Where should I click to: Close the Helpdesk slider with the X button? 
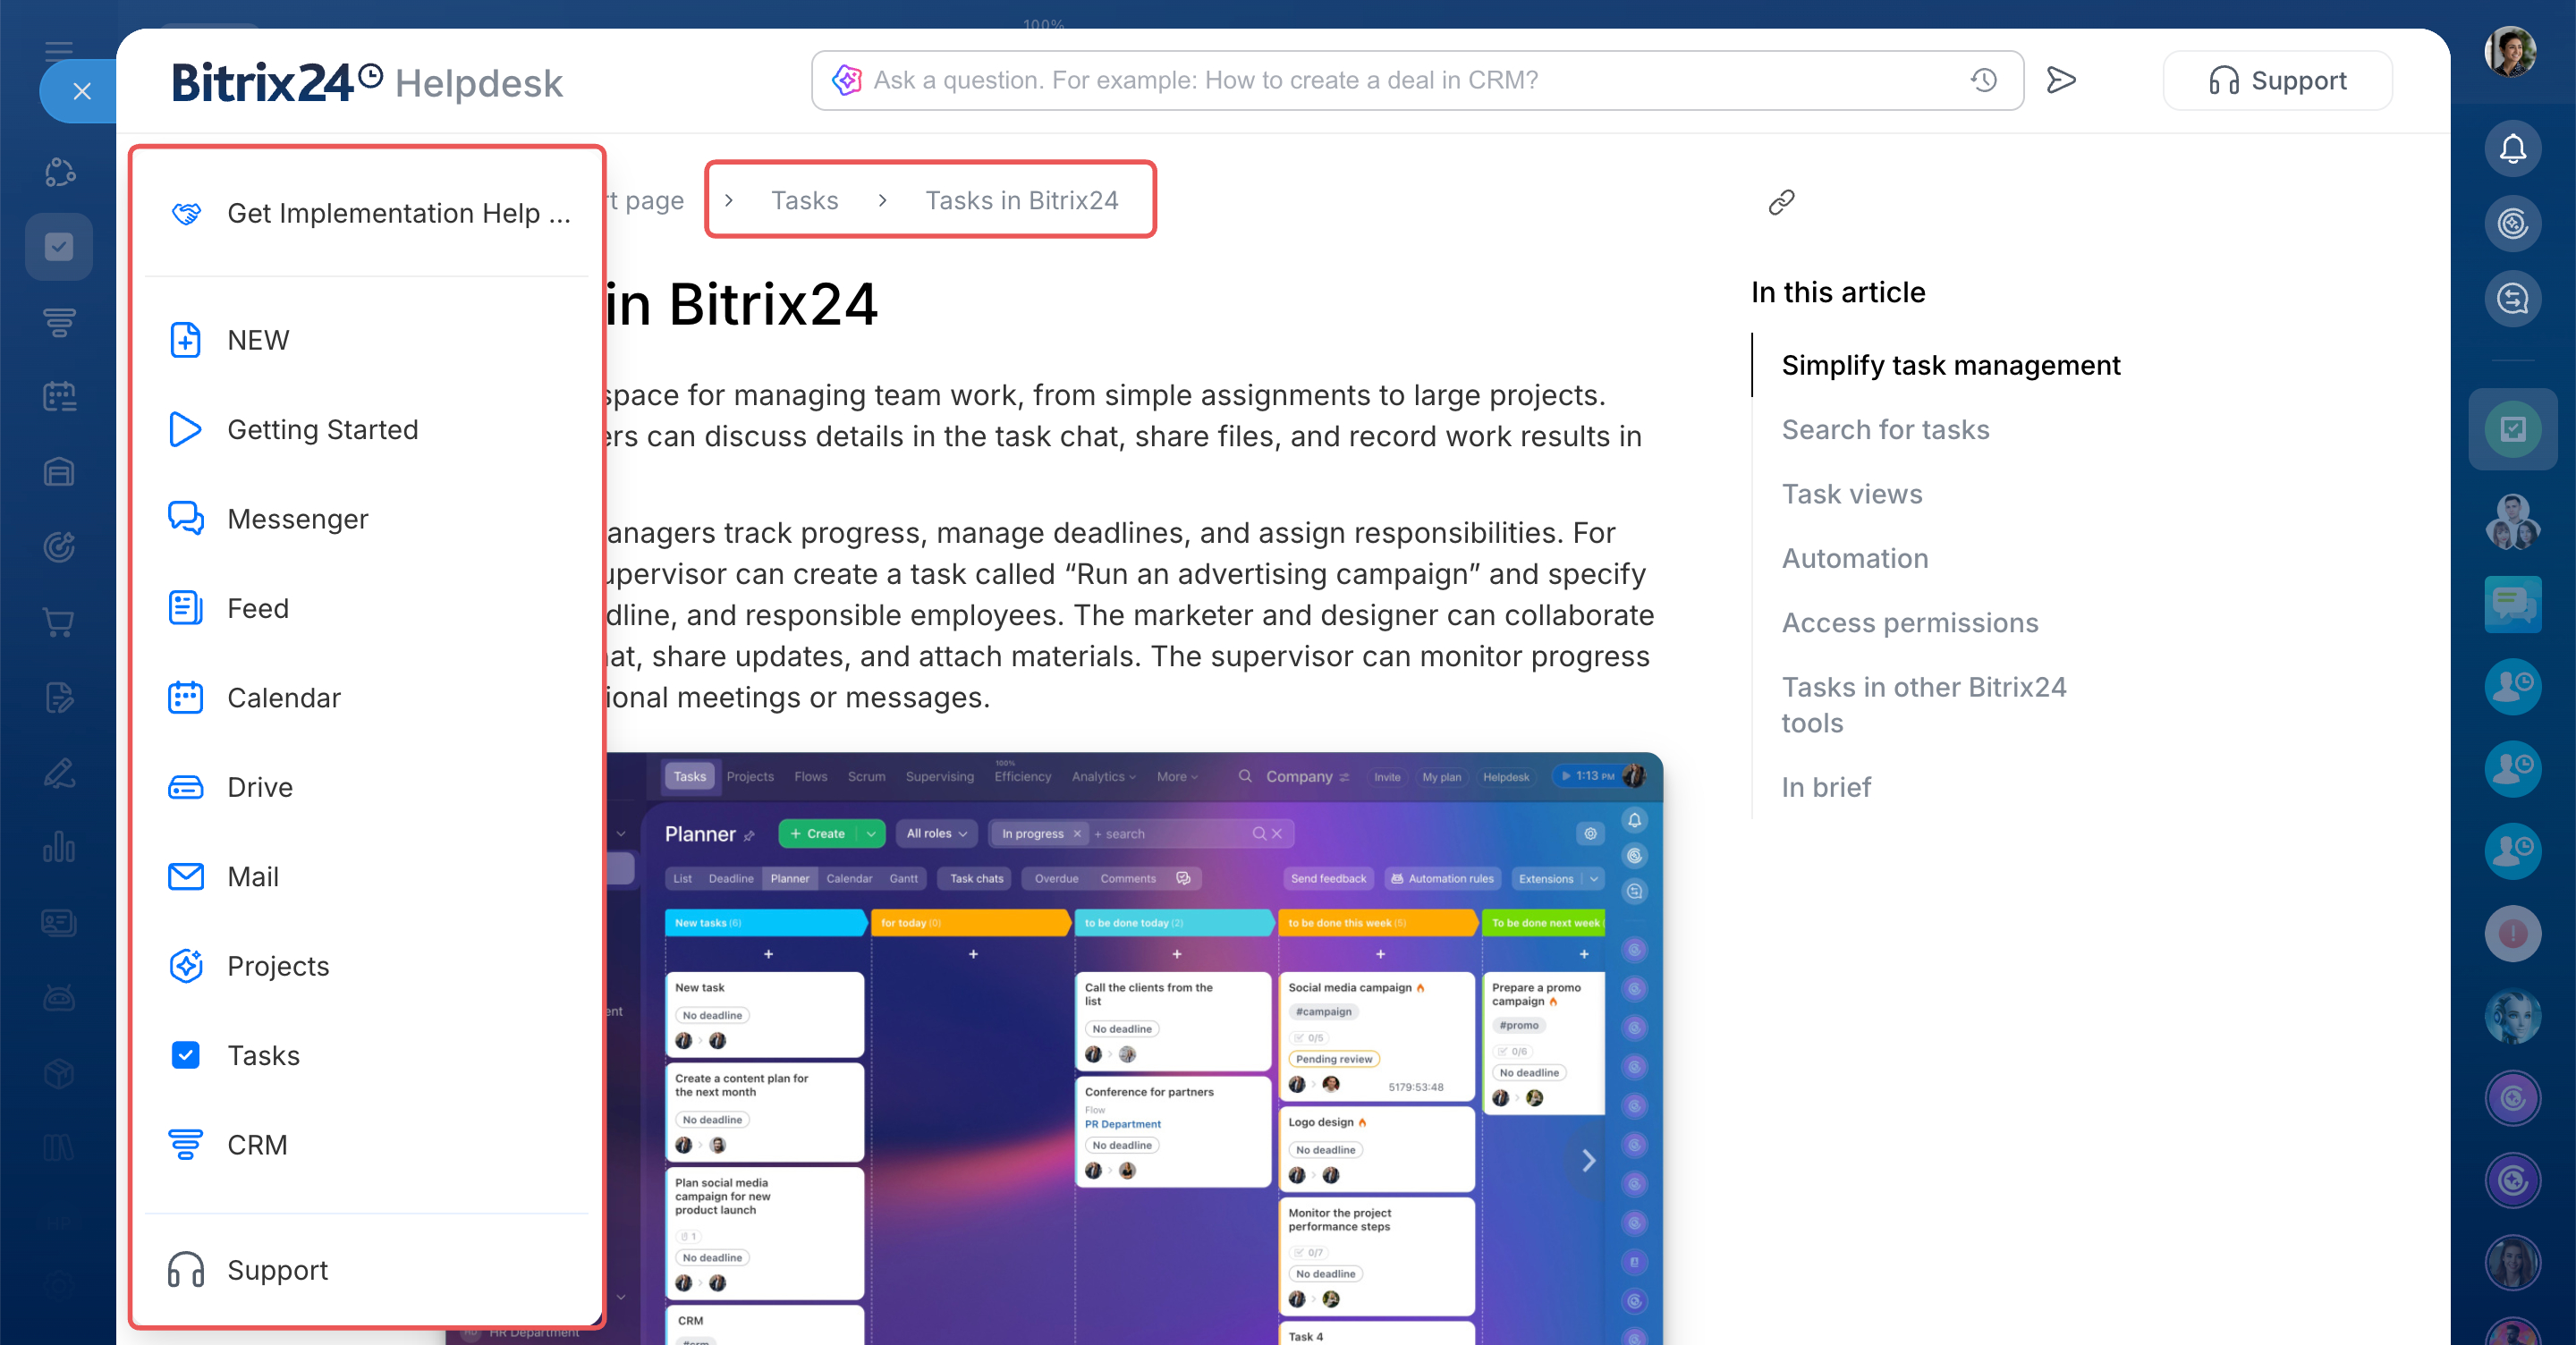click(82, 92)
